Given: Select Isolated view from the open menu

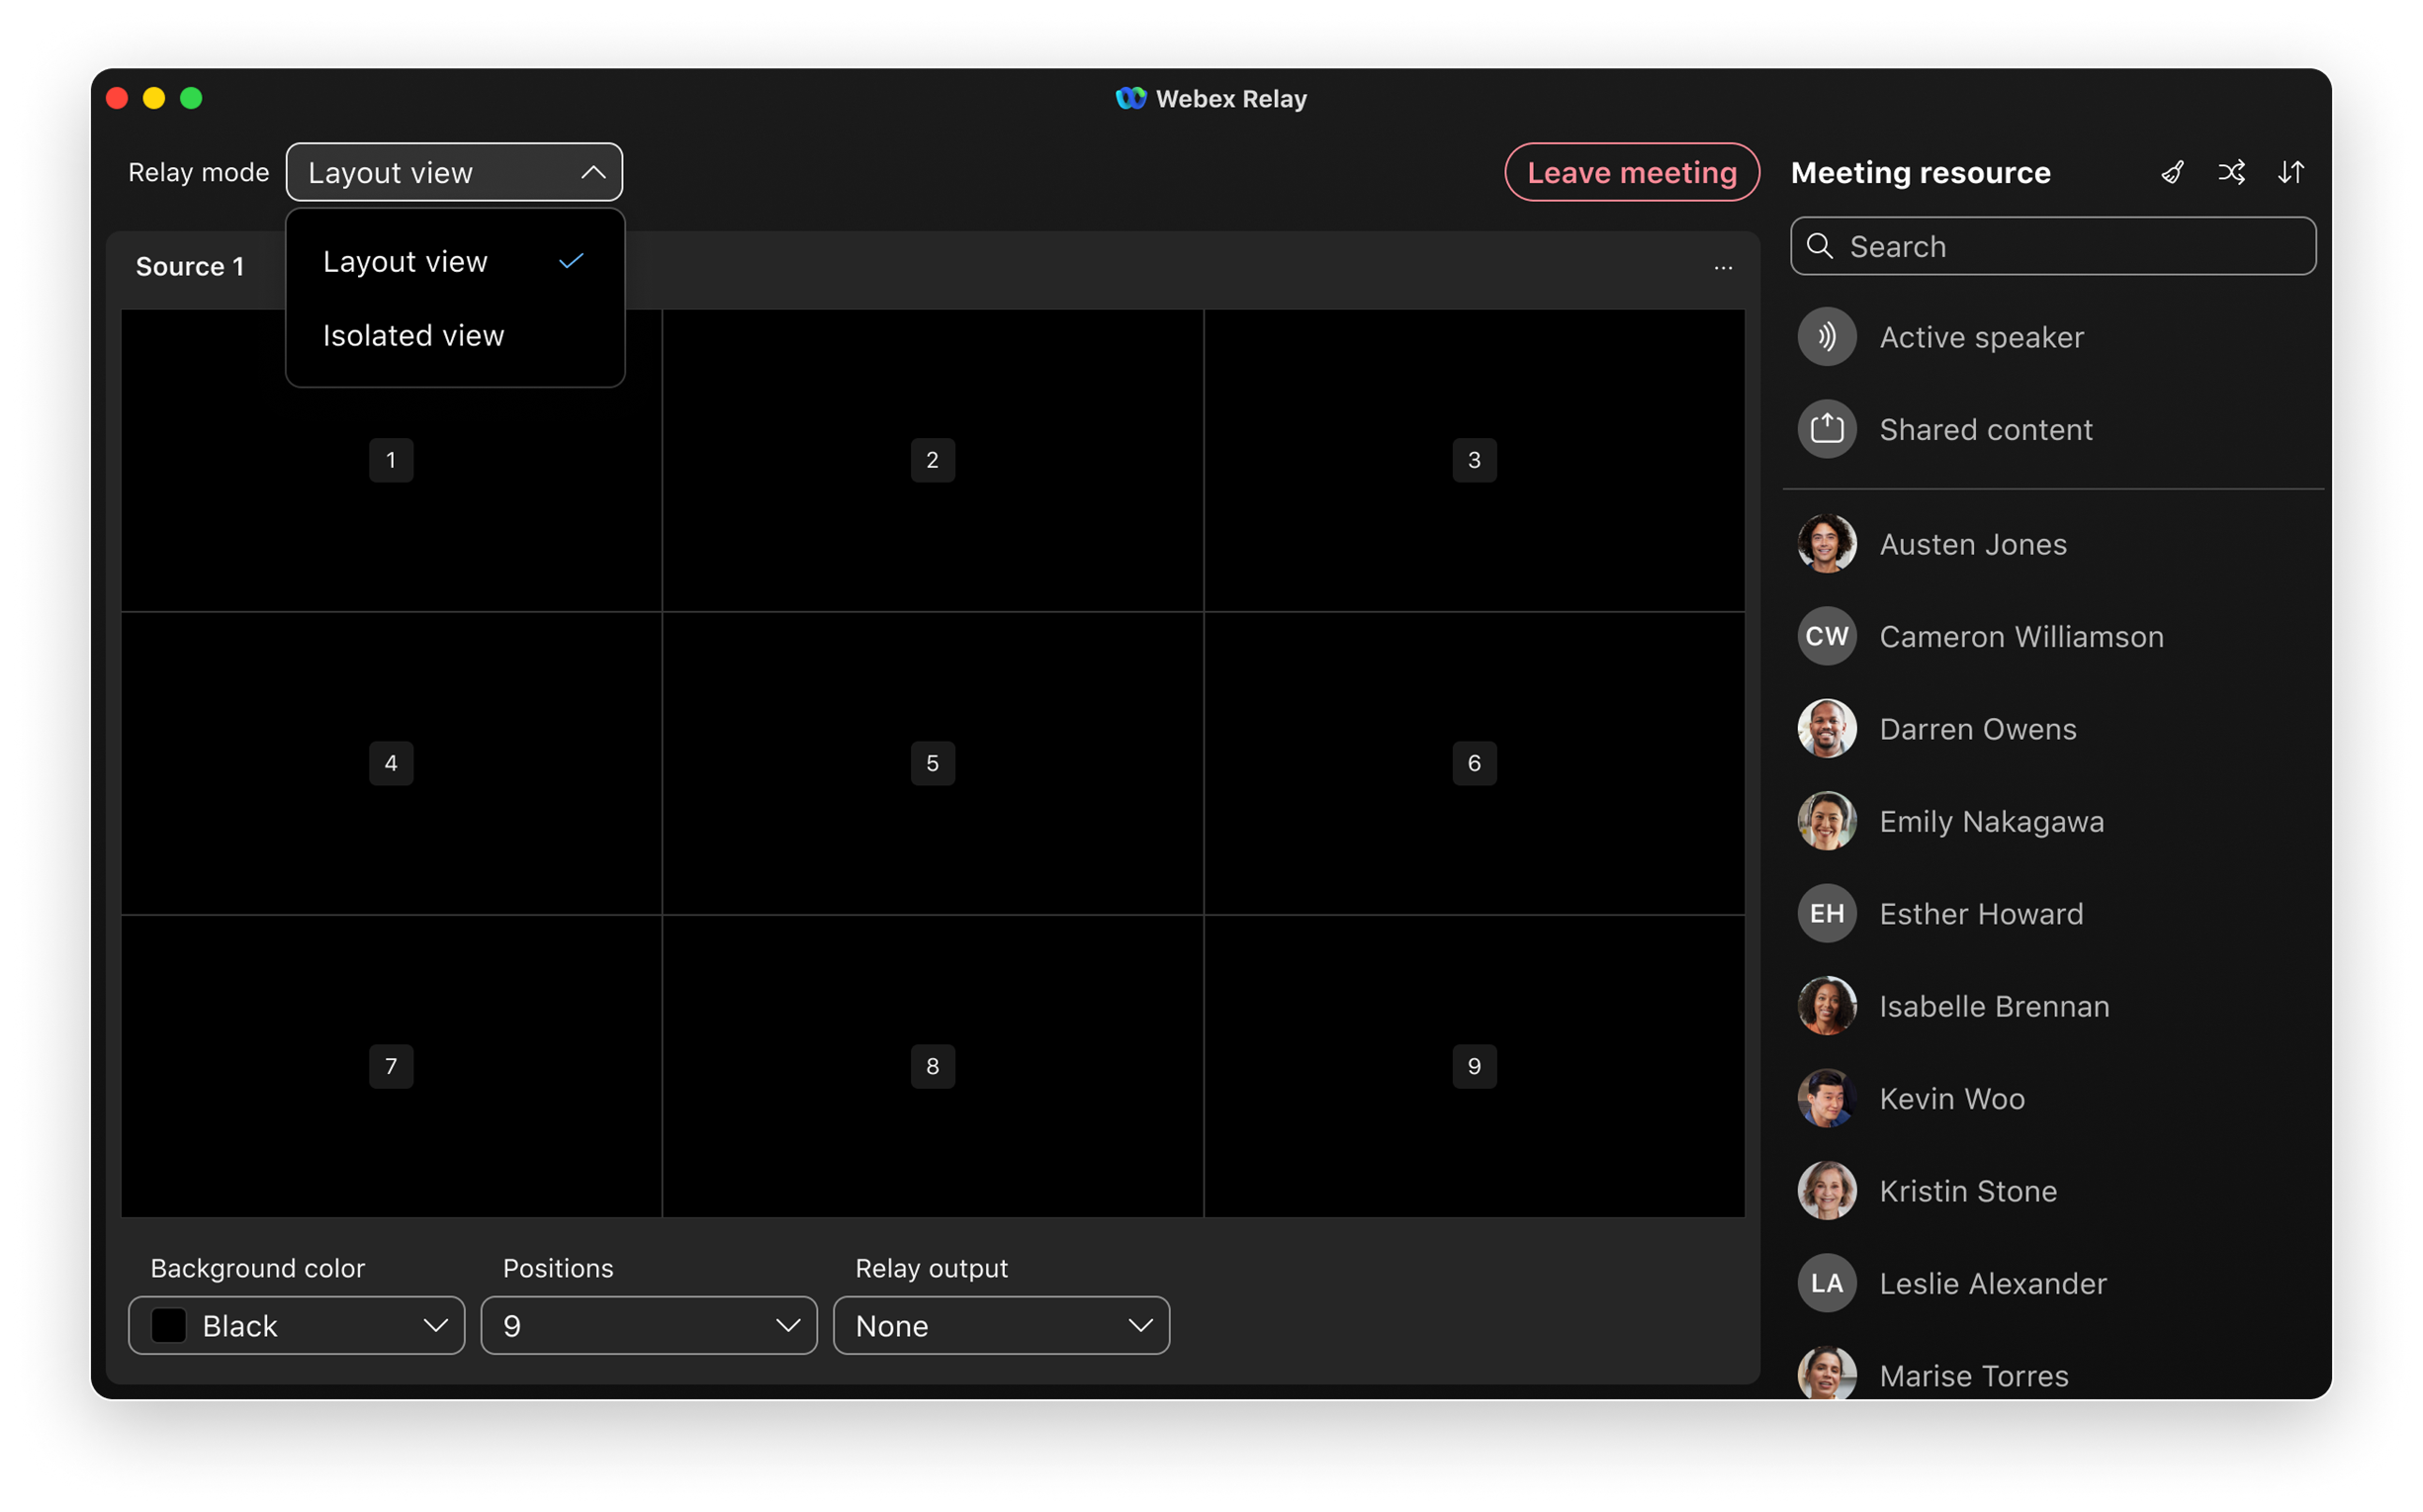Looking at the screenshot, I should (x=413, y=335).
